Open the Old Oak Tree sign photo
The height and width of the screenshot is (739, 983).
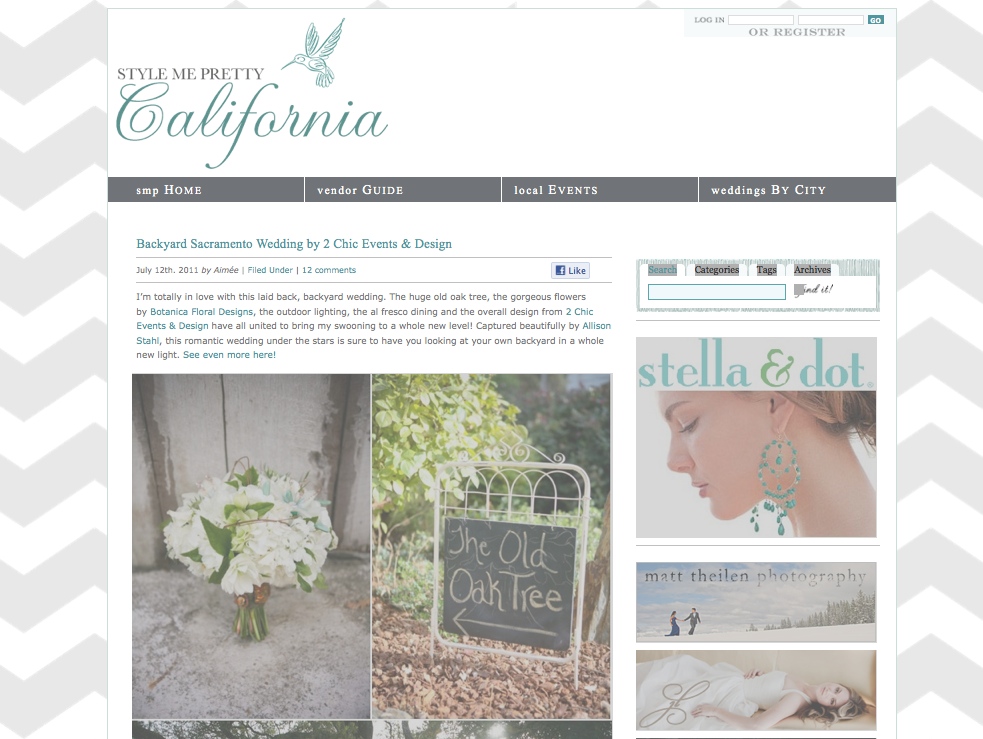pyautogui.click(x=492, y=546)
